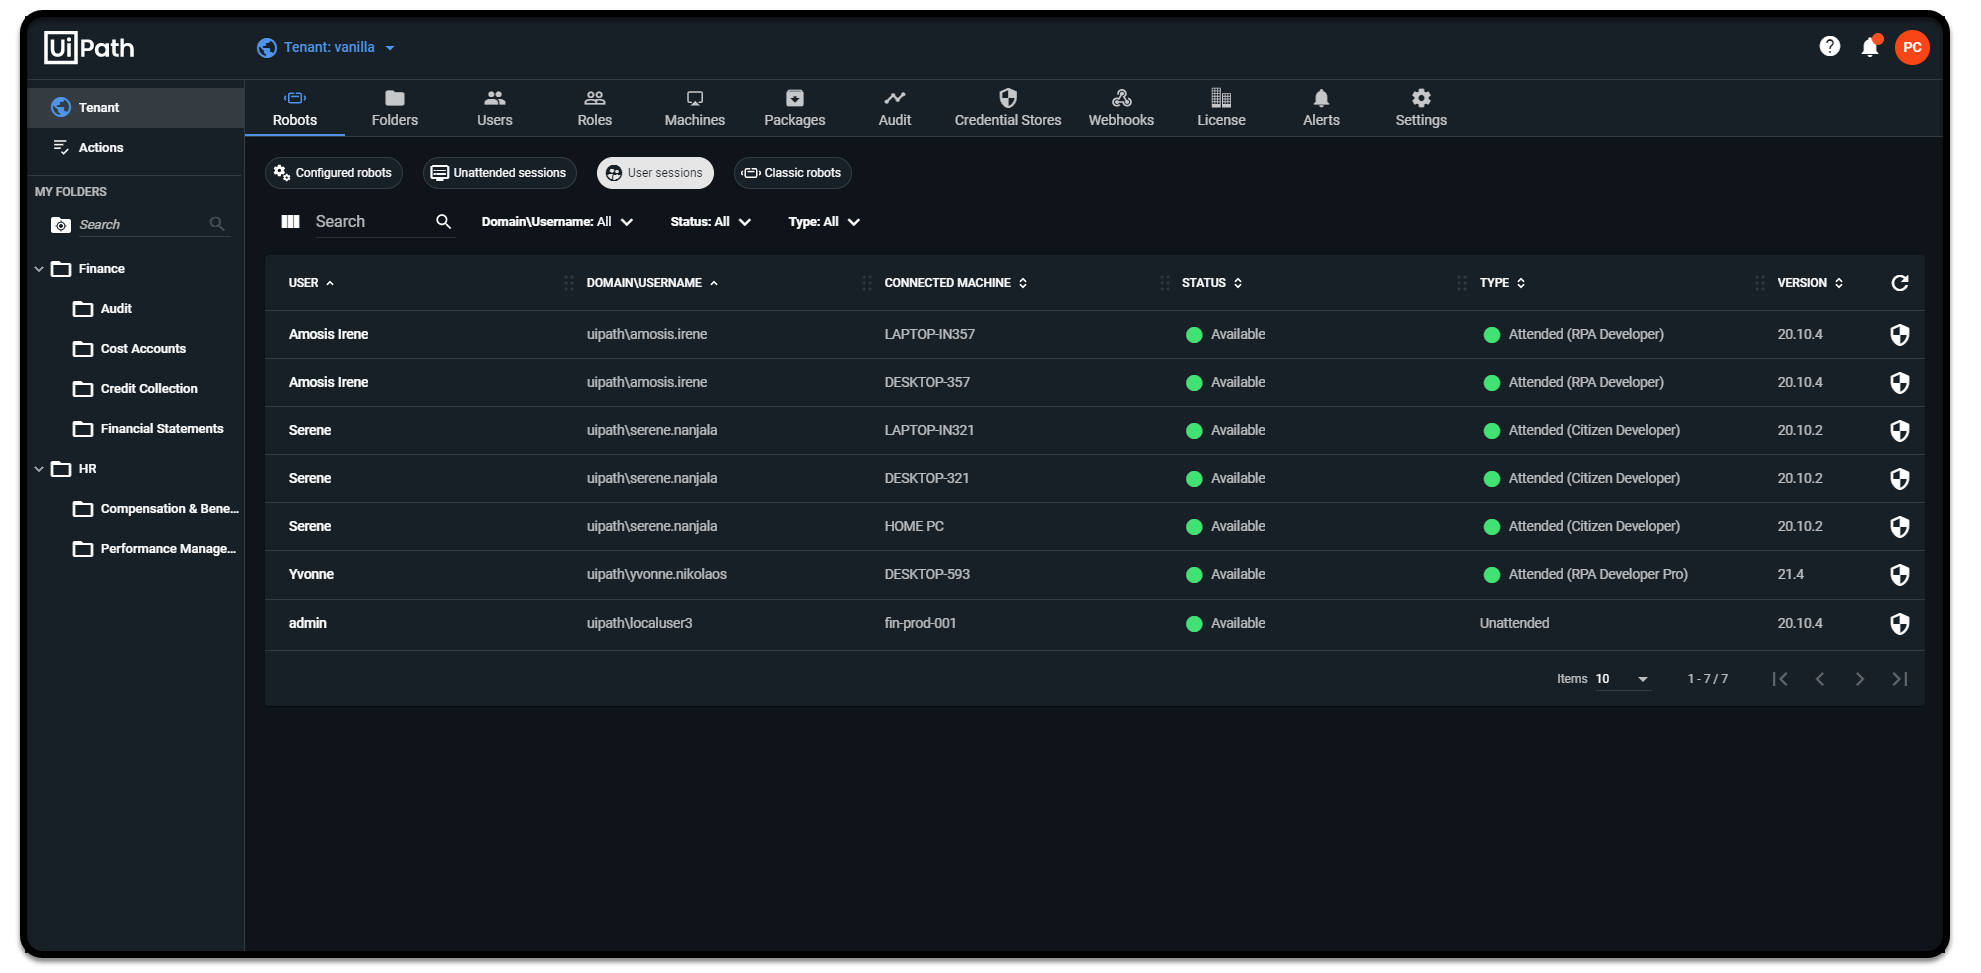Open the Users tab
Screen dimensions: 1981x973
(495, 108)
